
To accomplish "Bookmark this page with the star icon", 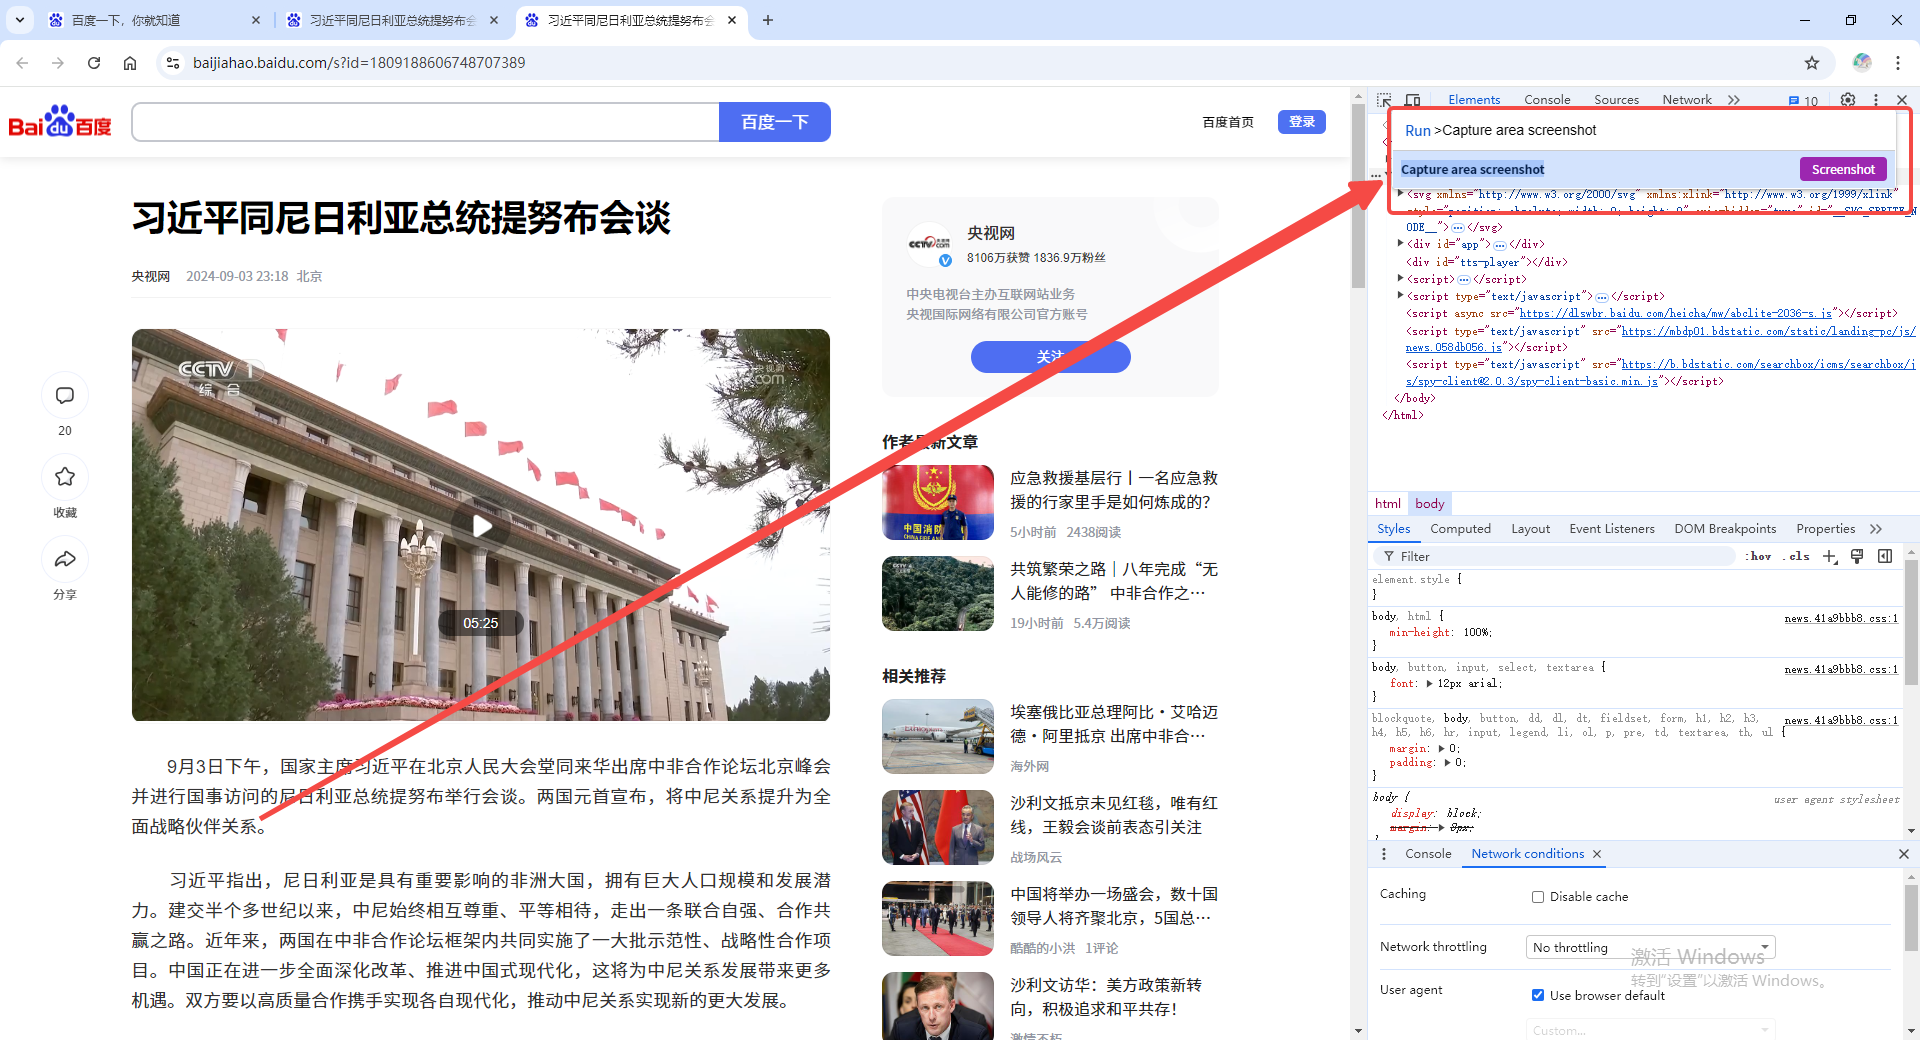I will pyautogui.click(x=1812, y=63).
